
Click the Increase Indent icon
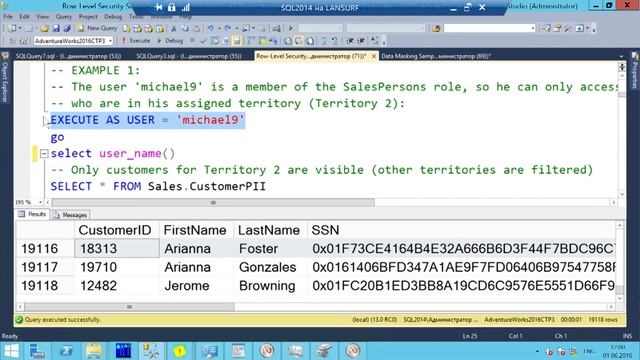click(x=361, y=41)
